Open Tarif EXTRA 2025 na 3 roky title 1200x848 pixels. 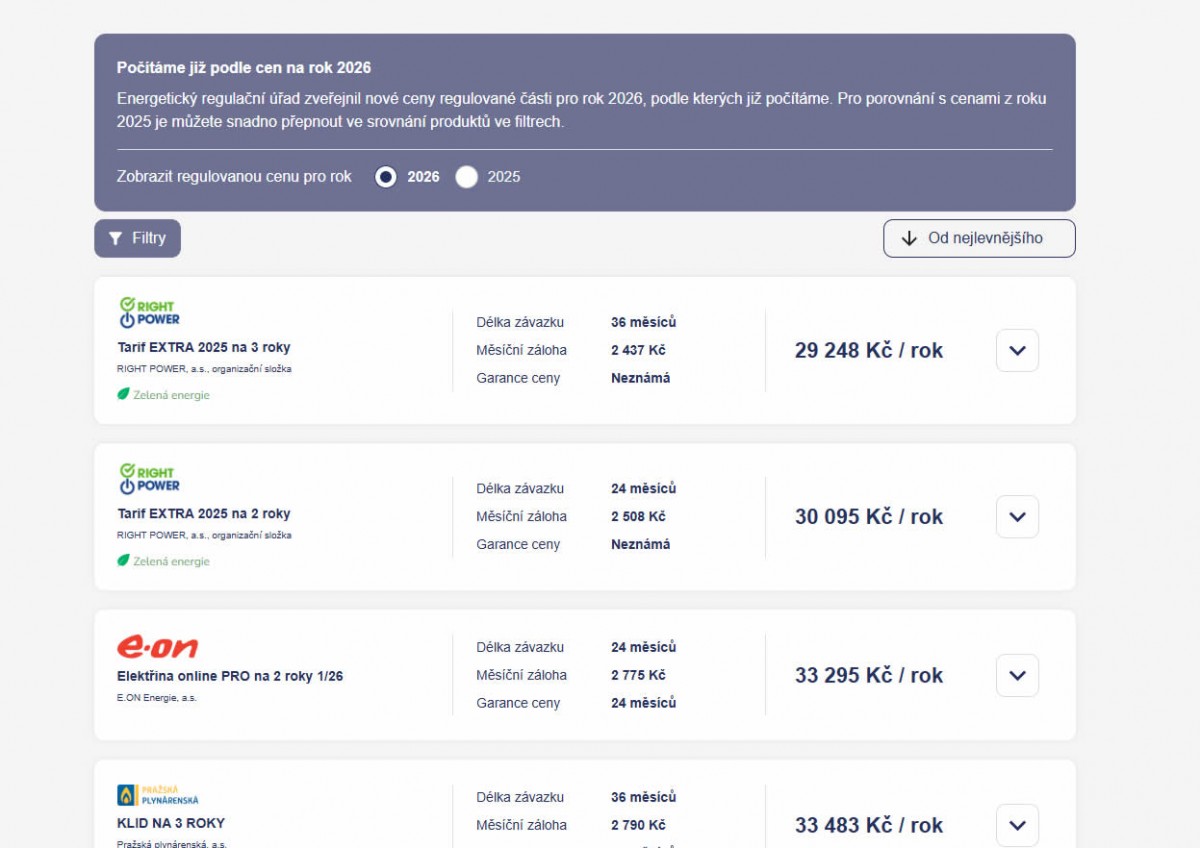pyautogui.click(x=204, y=348)
